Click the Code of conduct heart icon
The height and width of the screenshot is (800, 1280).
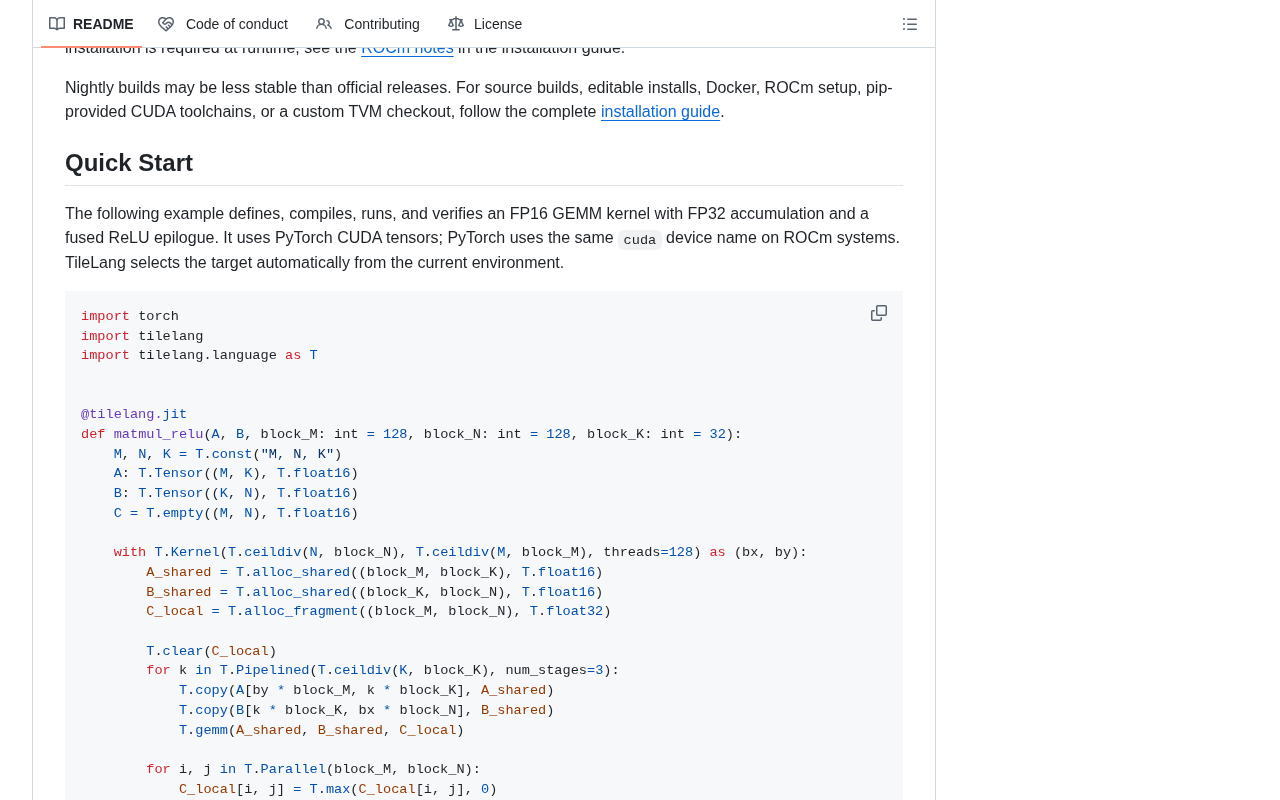point(166,24)
